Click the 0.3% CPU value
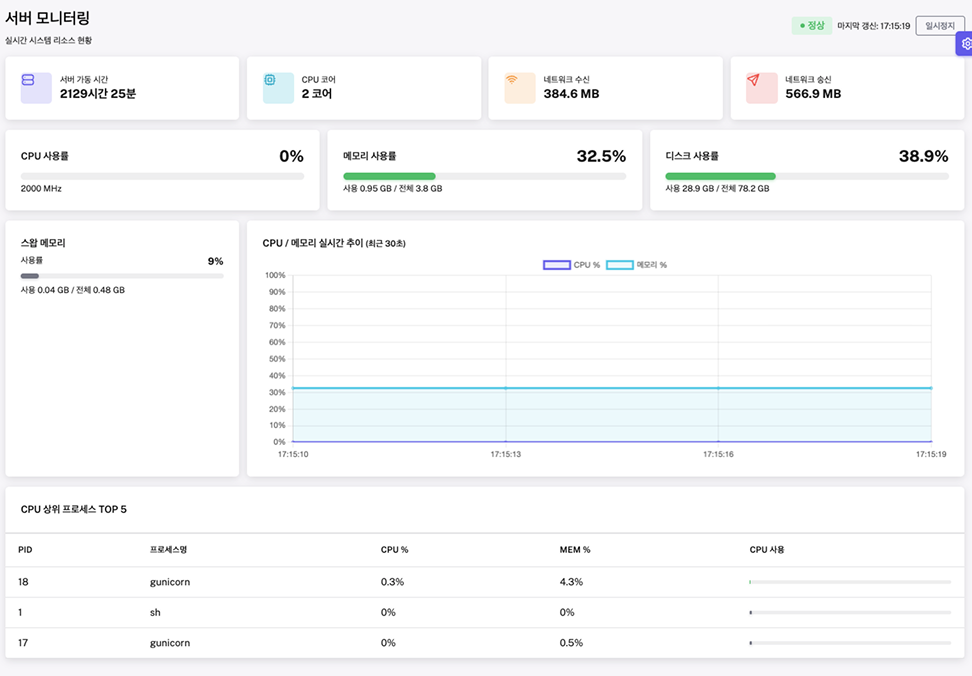The image size is (972, 676). tap(392, 582)
